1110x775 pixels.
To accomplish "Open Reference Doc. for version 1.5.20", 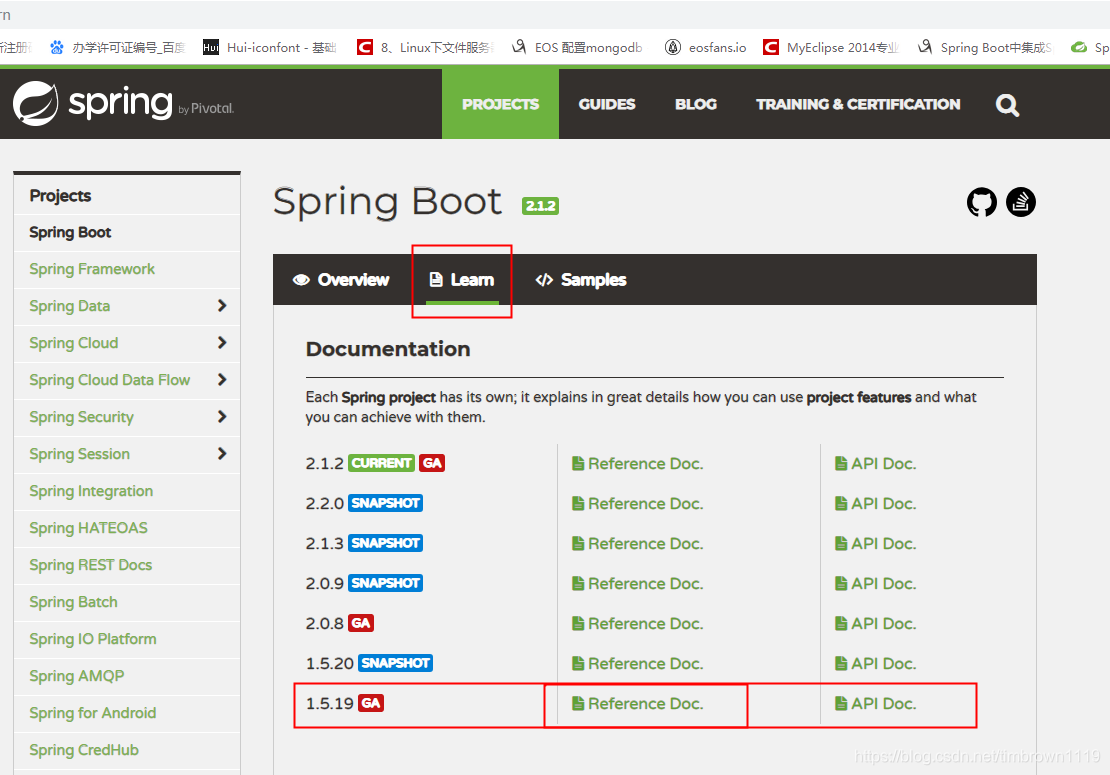I will 637,663.
